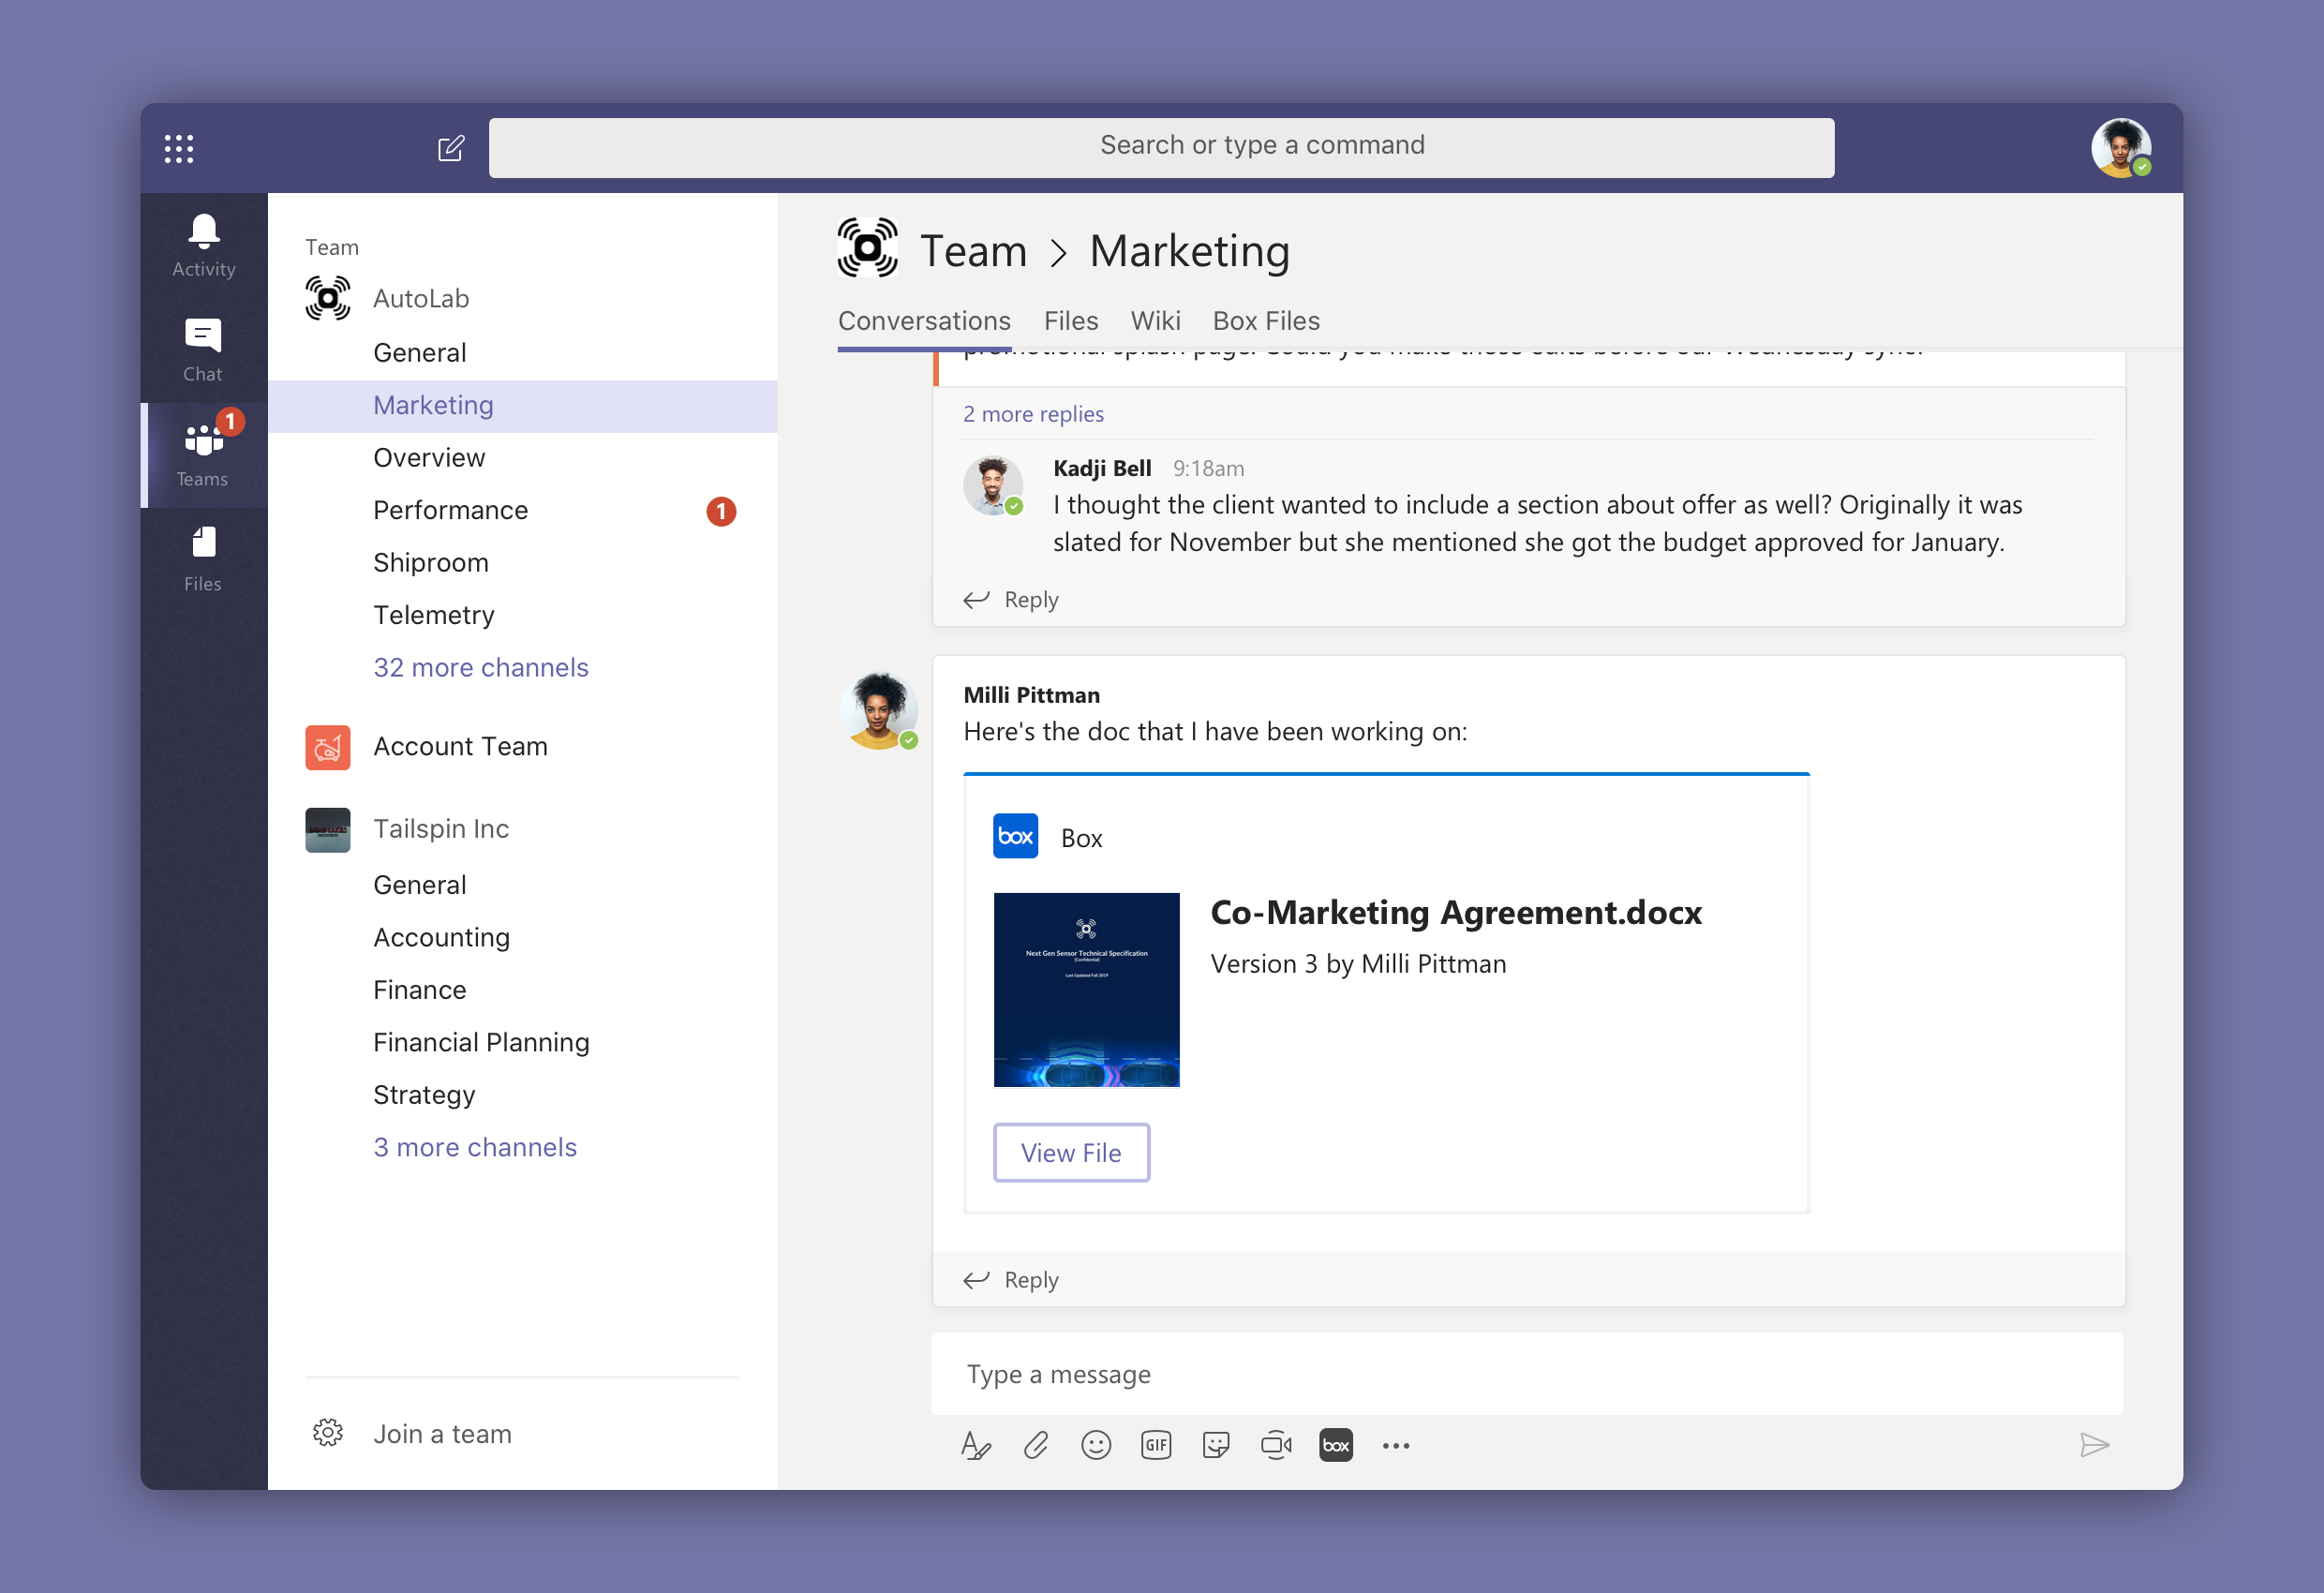Open the text format tool in composer
The width and height of the screenshot is (2324, 1593).
(x=975, y=1445)
